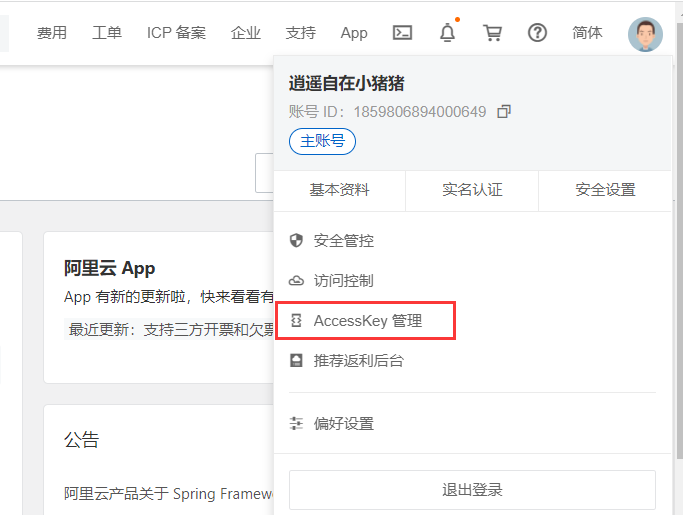
Task: Click the 公告 heading
Action: tap(82, 439)
